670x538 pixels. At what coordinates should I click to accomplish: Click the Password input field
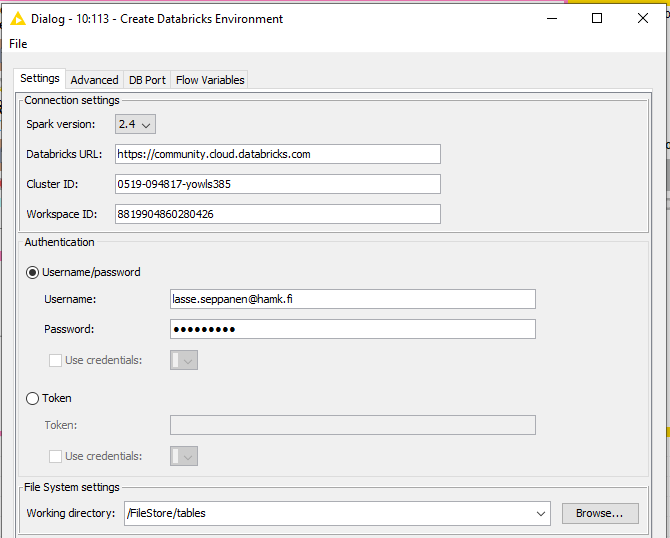[x=353, y=329]
